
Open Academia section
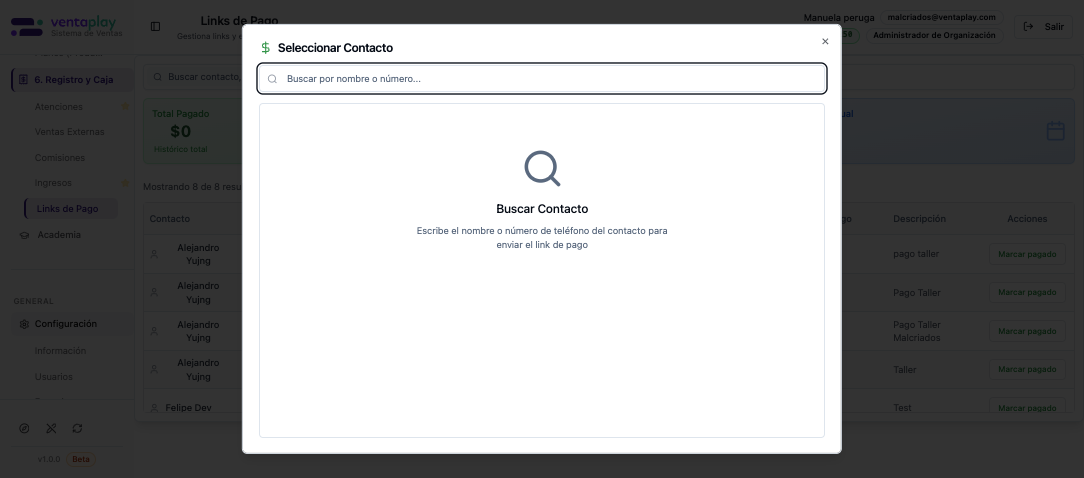59,235
